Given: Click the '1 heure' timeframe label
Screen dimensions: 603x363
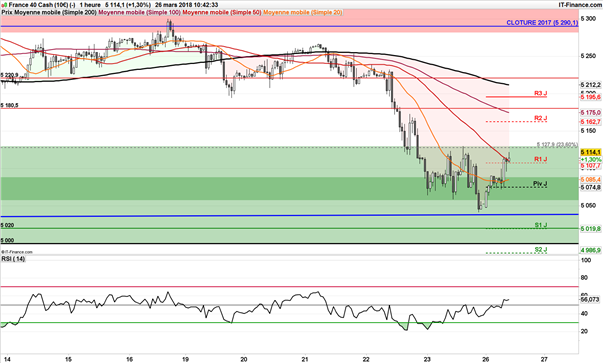Looking at the screenshot, I should coord(90,5).
